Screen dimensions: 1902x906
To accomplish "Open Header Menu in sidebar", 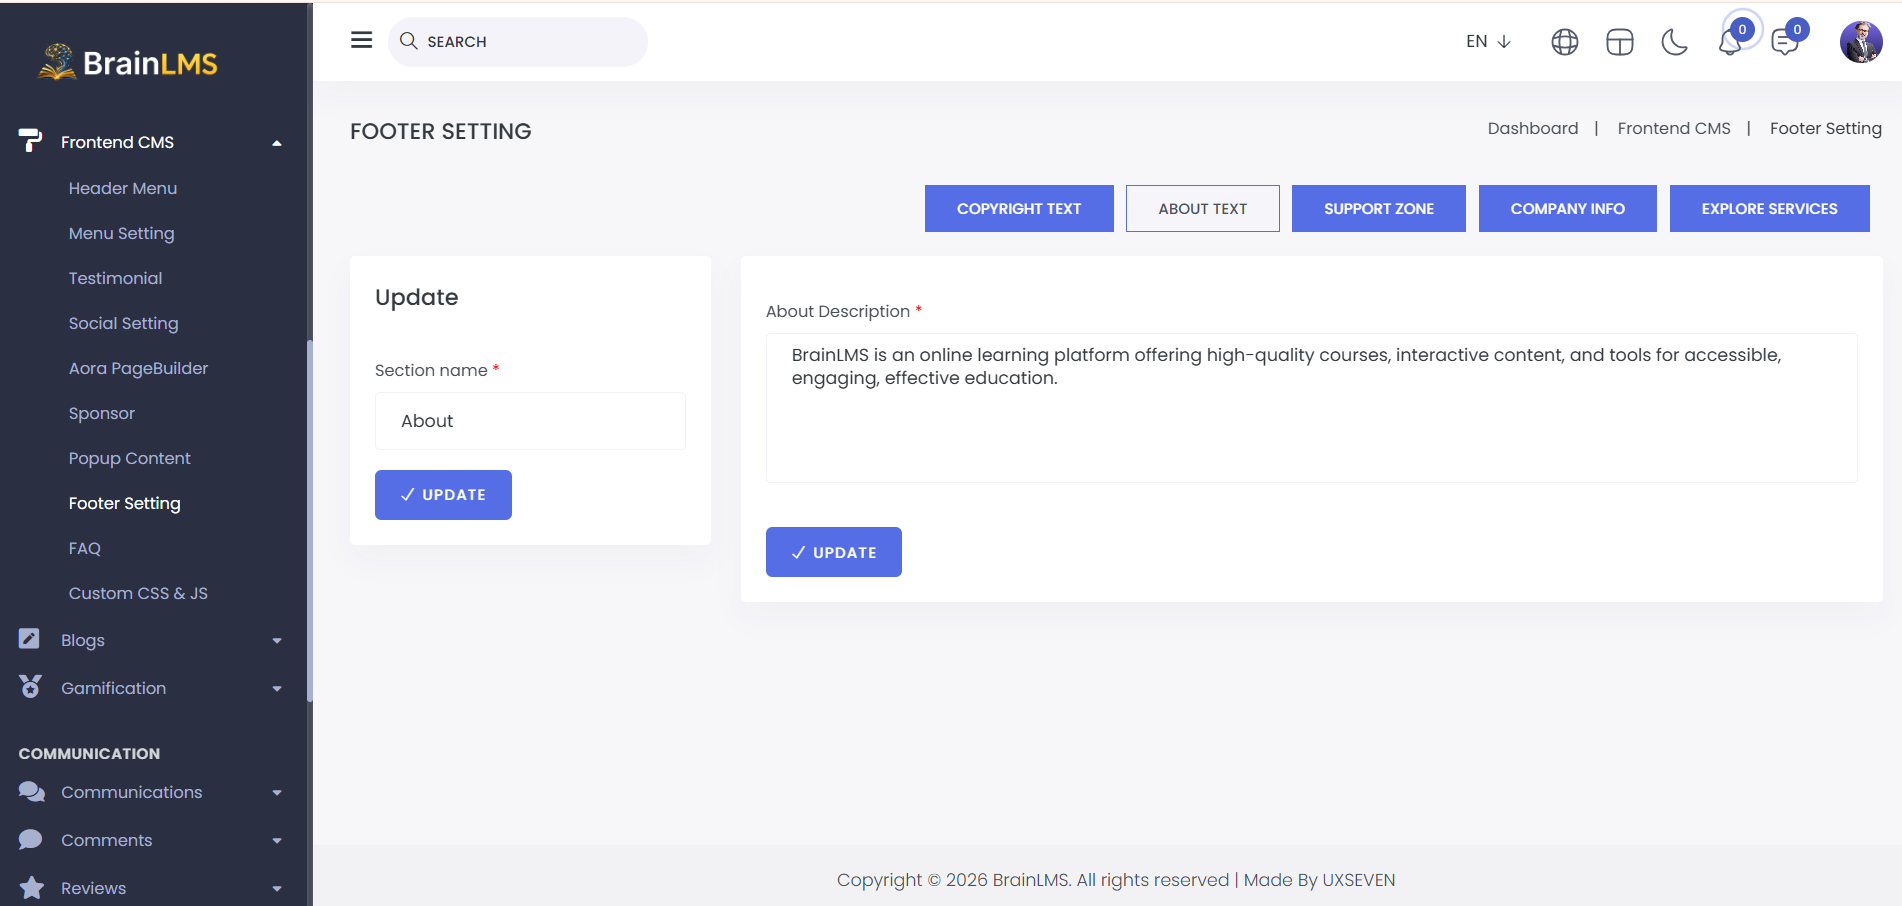I will pyautogui.click(x=123, y=188).
